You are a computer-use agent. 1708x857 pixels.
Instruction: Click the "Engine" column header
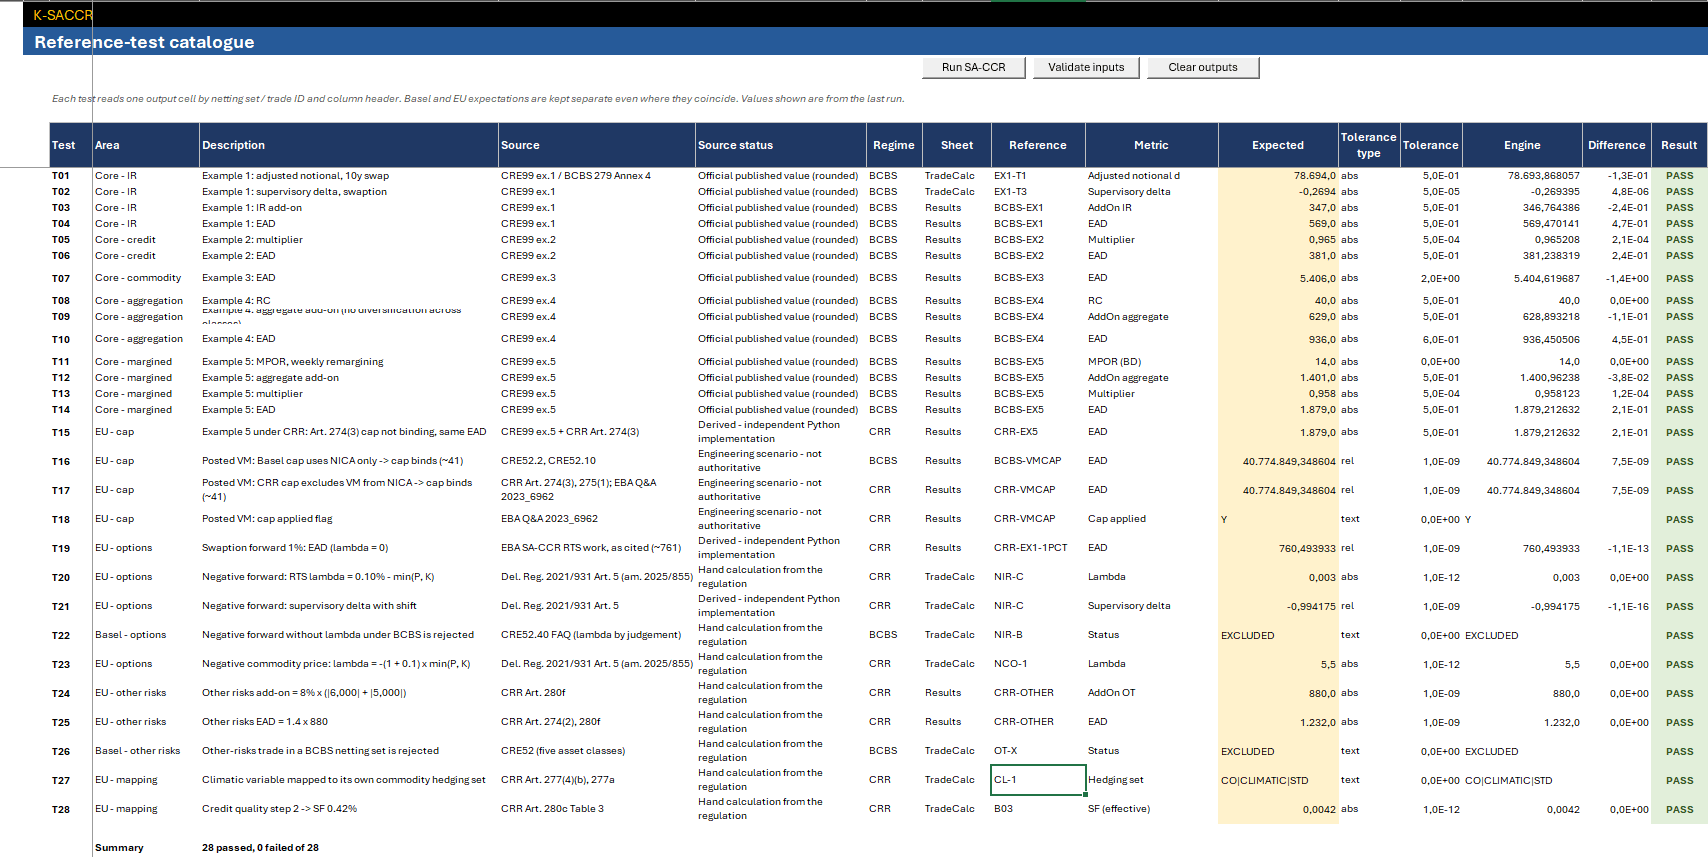click(1522, 145)
